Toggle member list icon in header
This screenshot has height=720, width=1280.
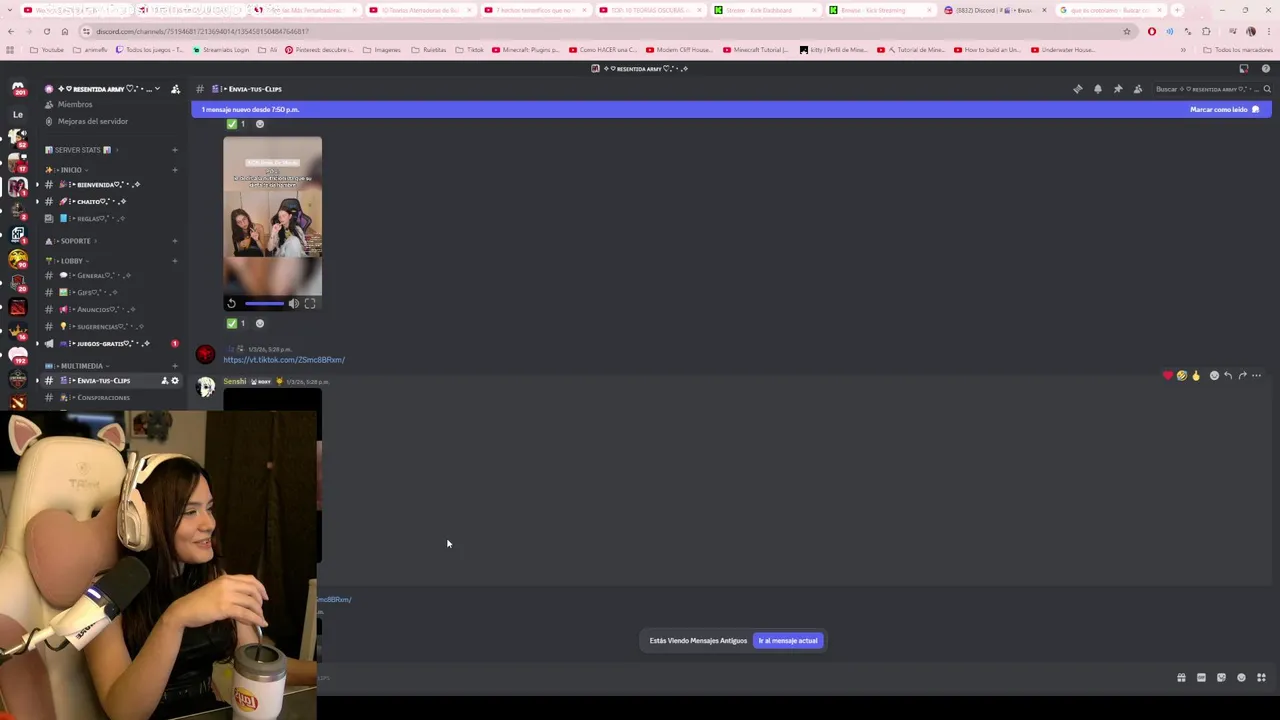coord(1138,89)
